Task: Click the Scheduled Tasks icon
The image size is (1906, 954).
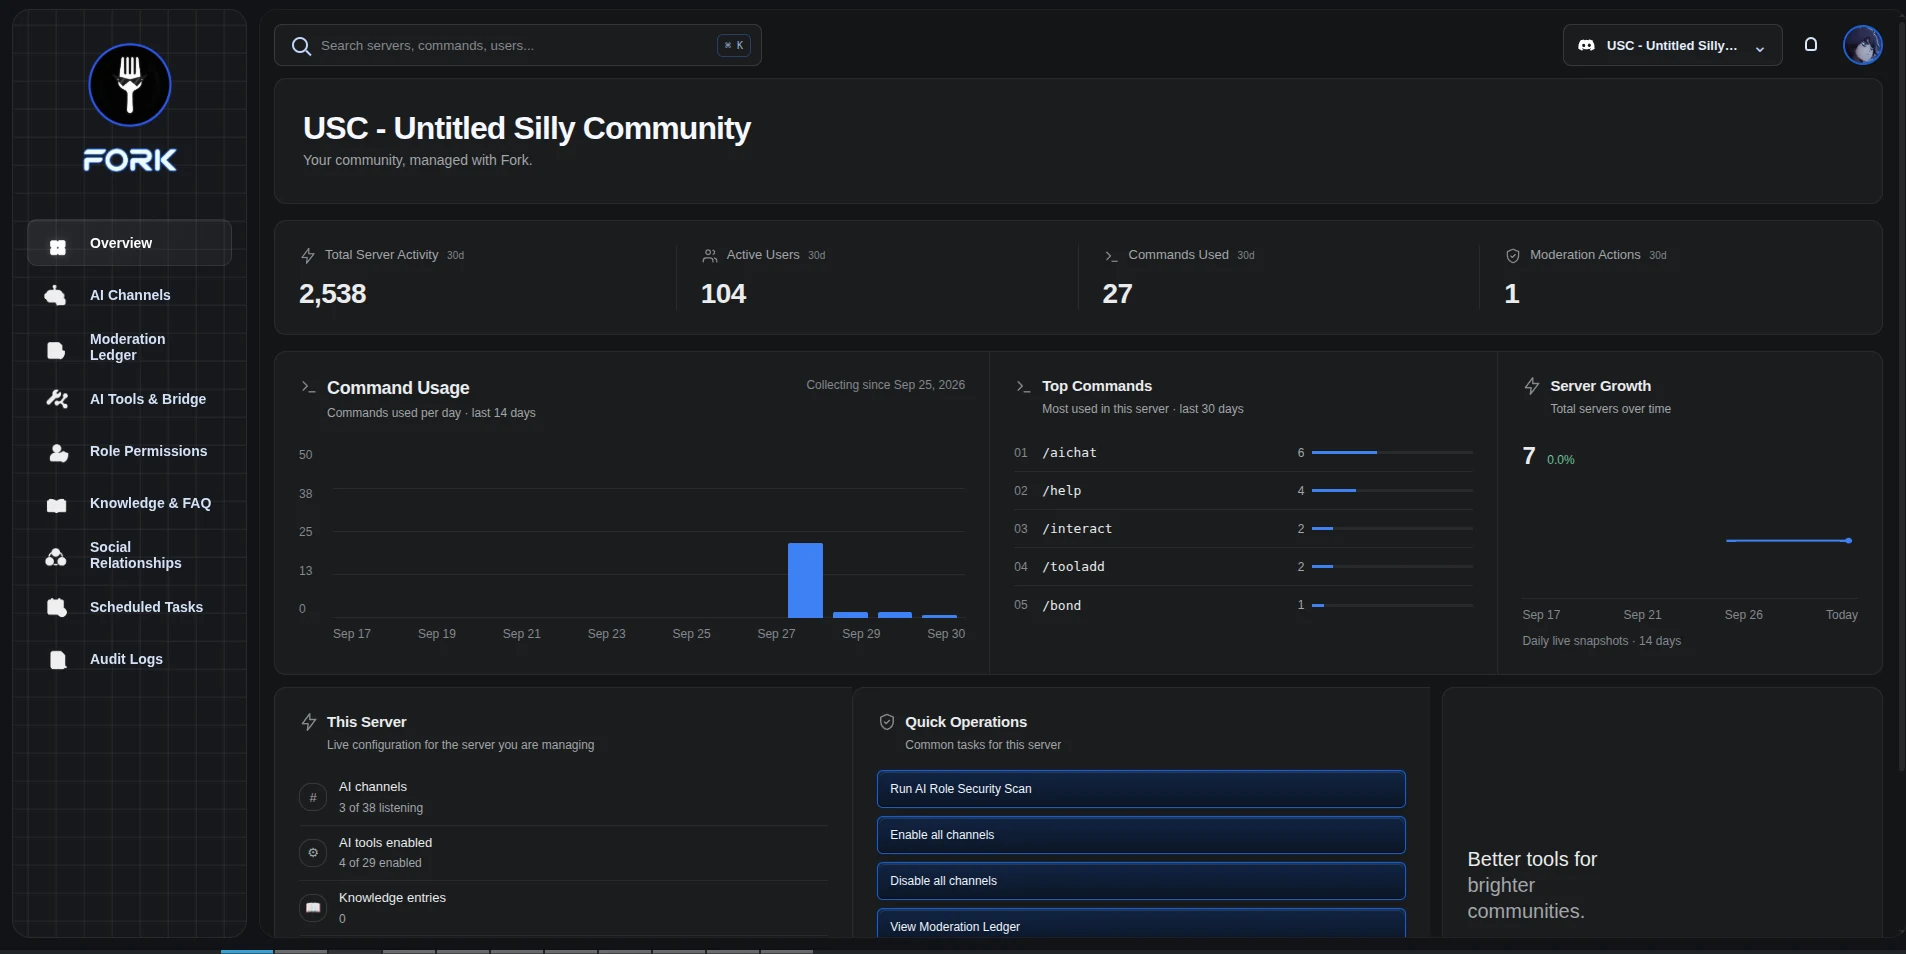Action: (x=57, y=607)
